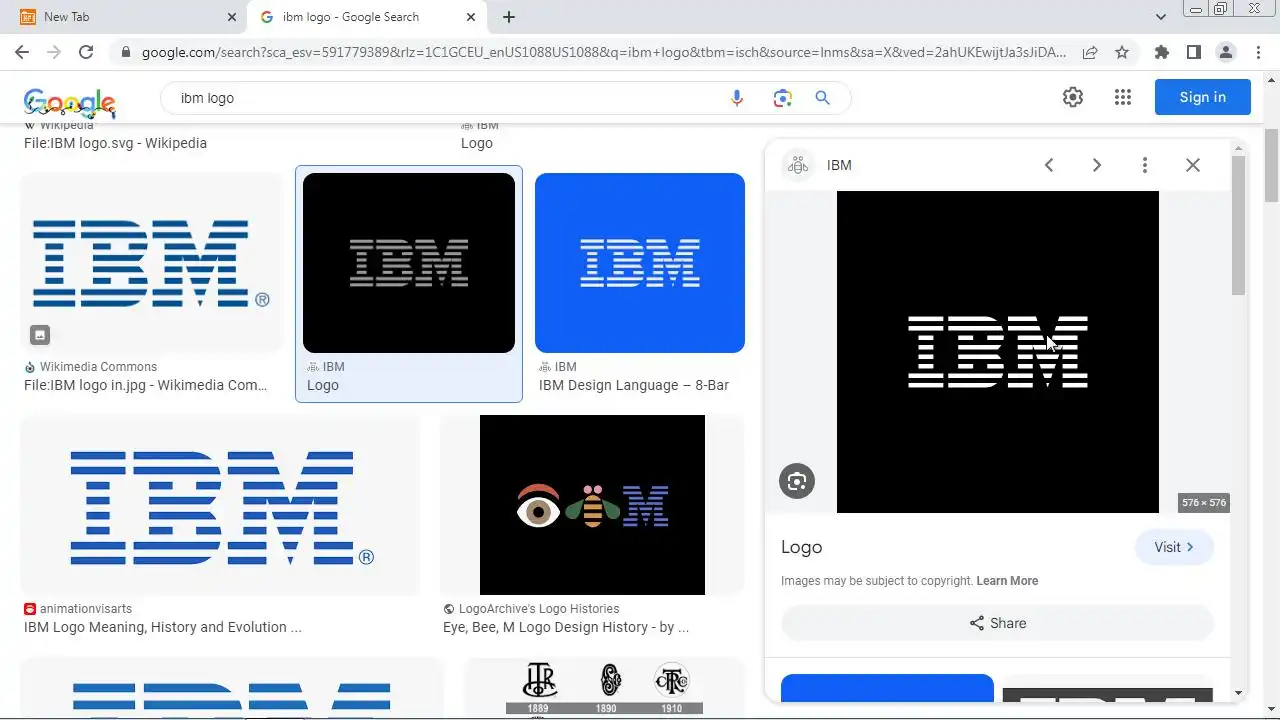Click the Wikimedia Commons source label
This screenshot has height=720, width=1280.
click(x=98, y=367)
